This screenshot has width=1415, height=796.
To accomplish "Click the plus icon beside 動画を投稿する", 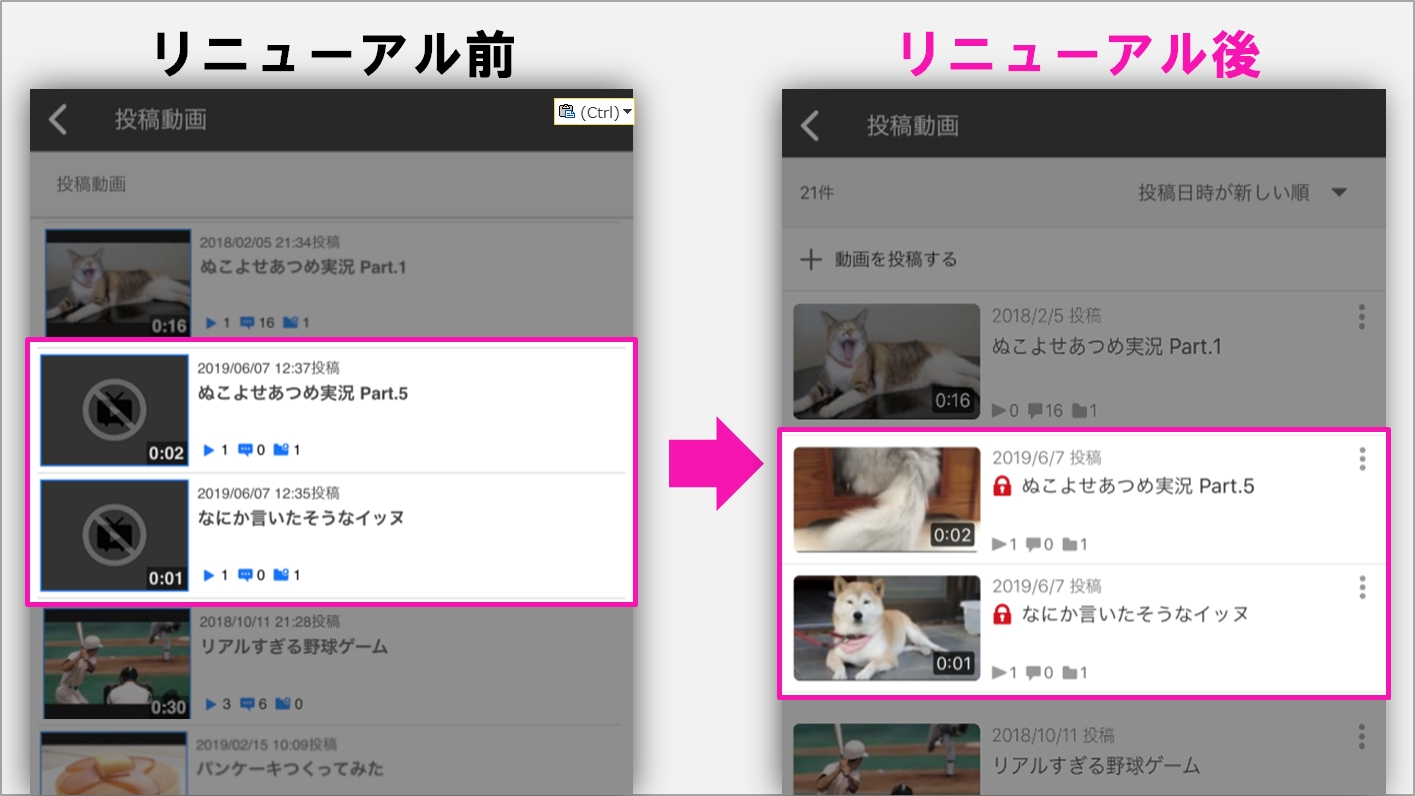I will tap(811, 260).
